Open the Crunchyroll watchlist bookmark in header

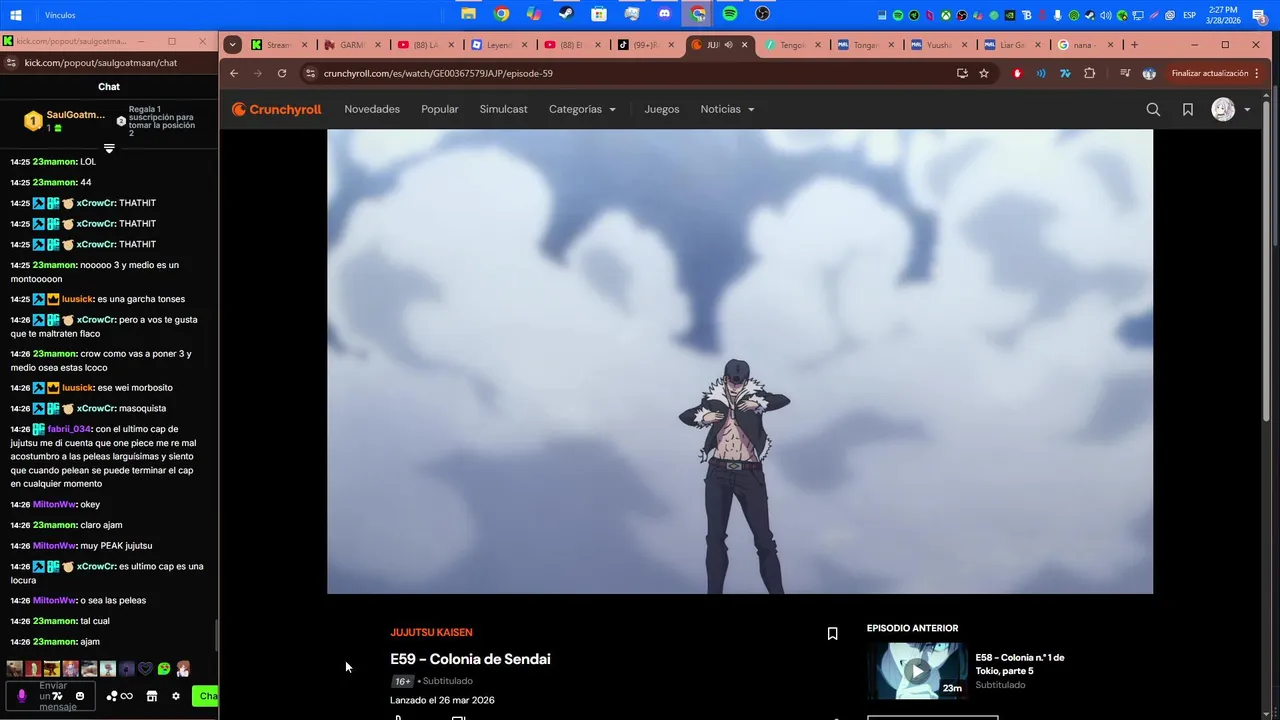[1188, 109]
